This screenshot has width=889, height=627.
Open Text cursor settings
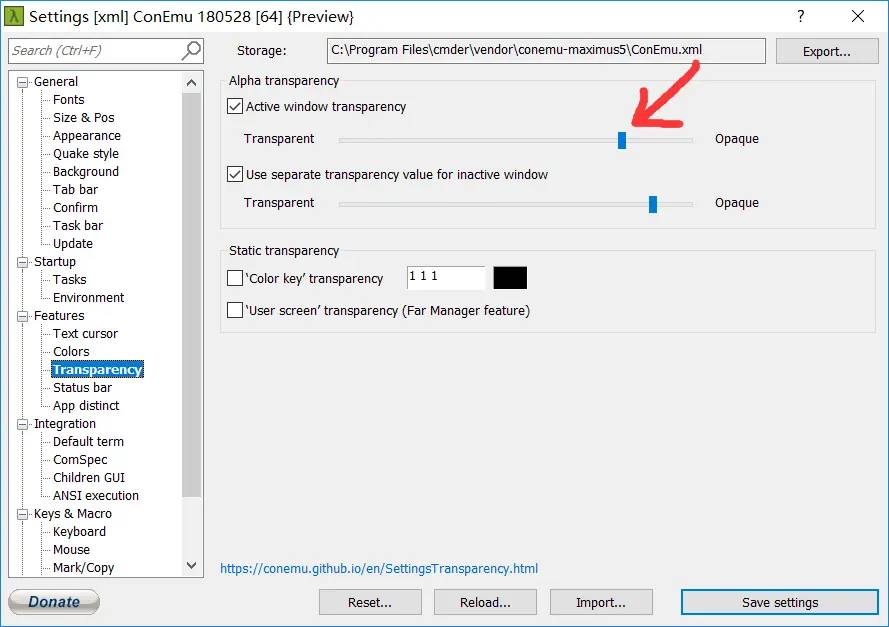(86, 334)
